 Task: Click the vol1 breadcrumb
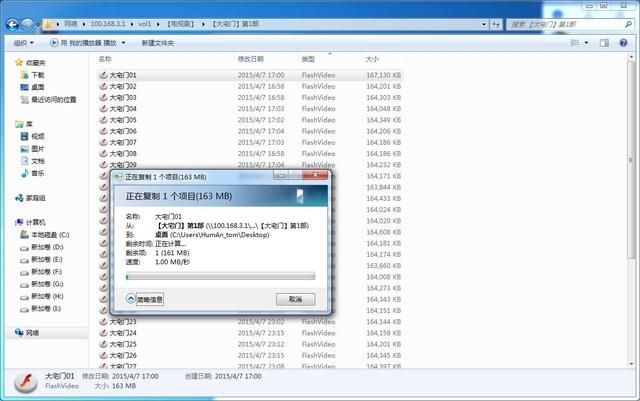click(x=144, y=24)
